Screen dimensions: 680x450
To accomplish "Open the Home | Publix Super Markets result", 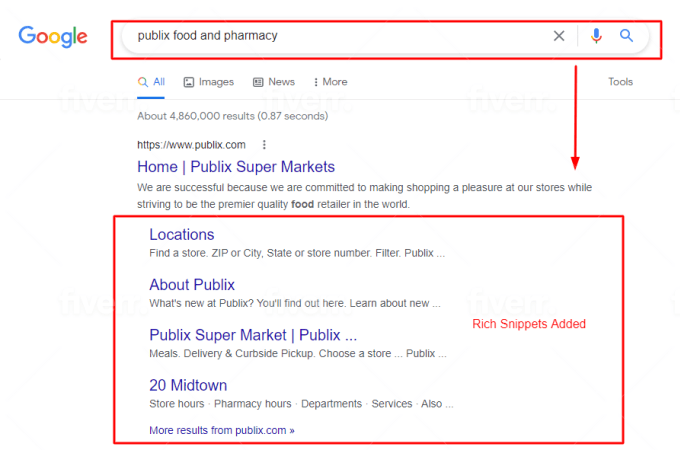I will point(236,167).
